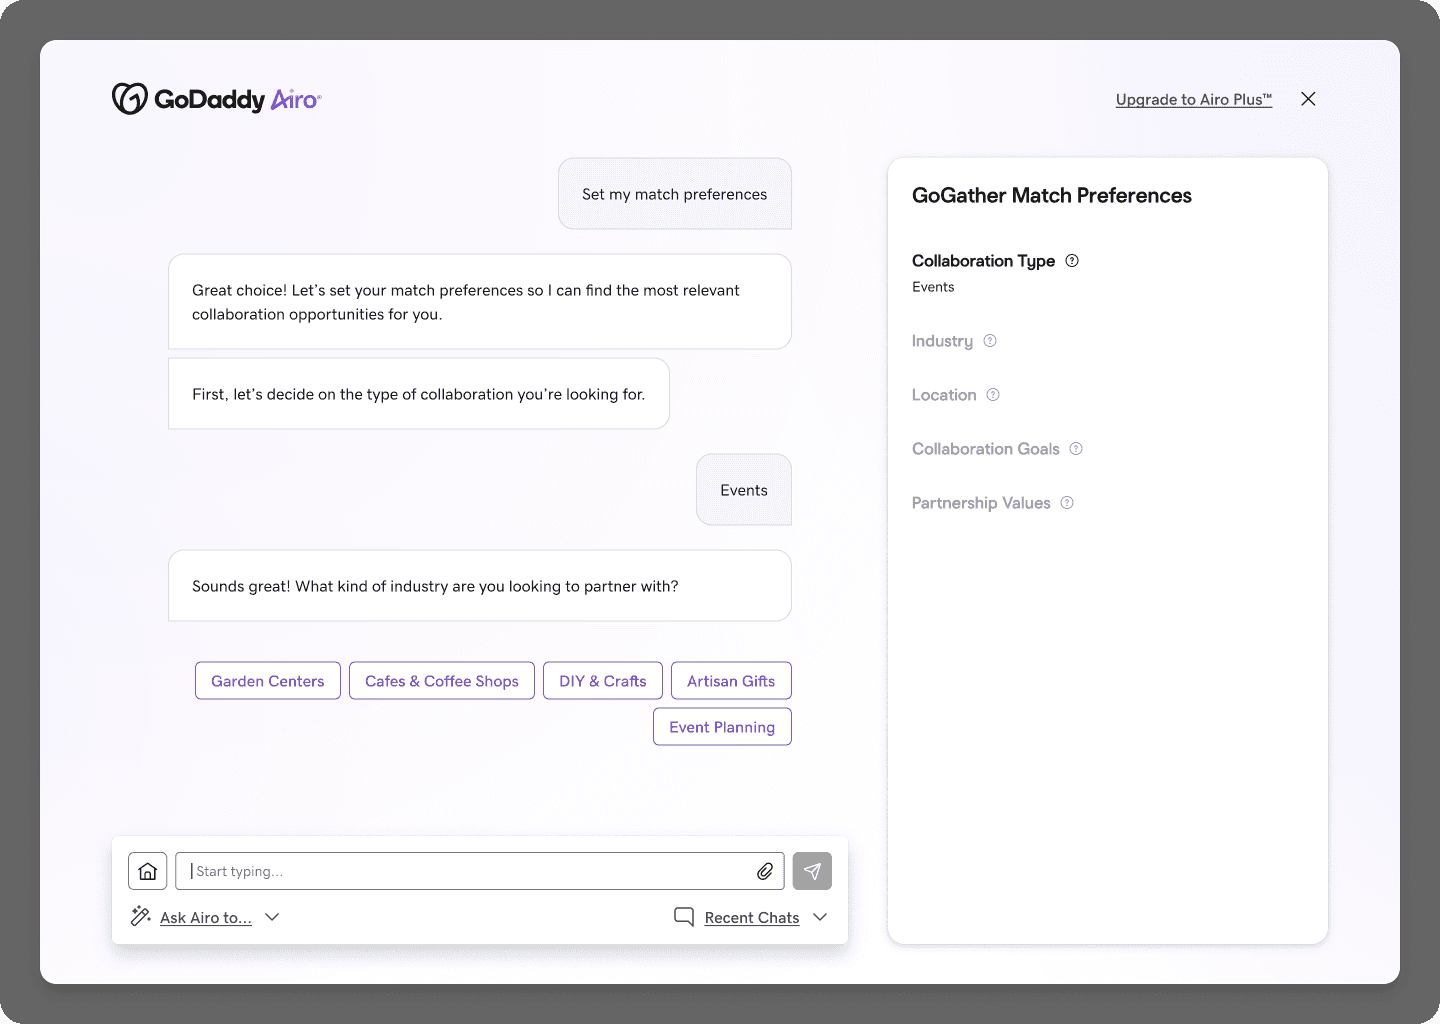
Task: Click the paperclip attachment icon
Action: click(x=765, y=871)
